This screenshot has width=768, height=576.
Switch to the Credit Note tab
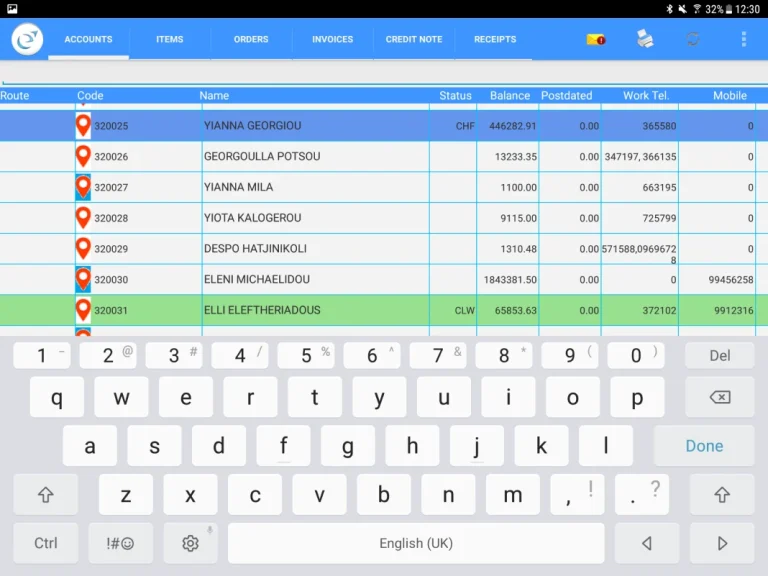(414, 39)
